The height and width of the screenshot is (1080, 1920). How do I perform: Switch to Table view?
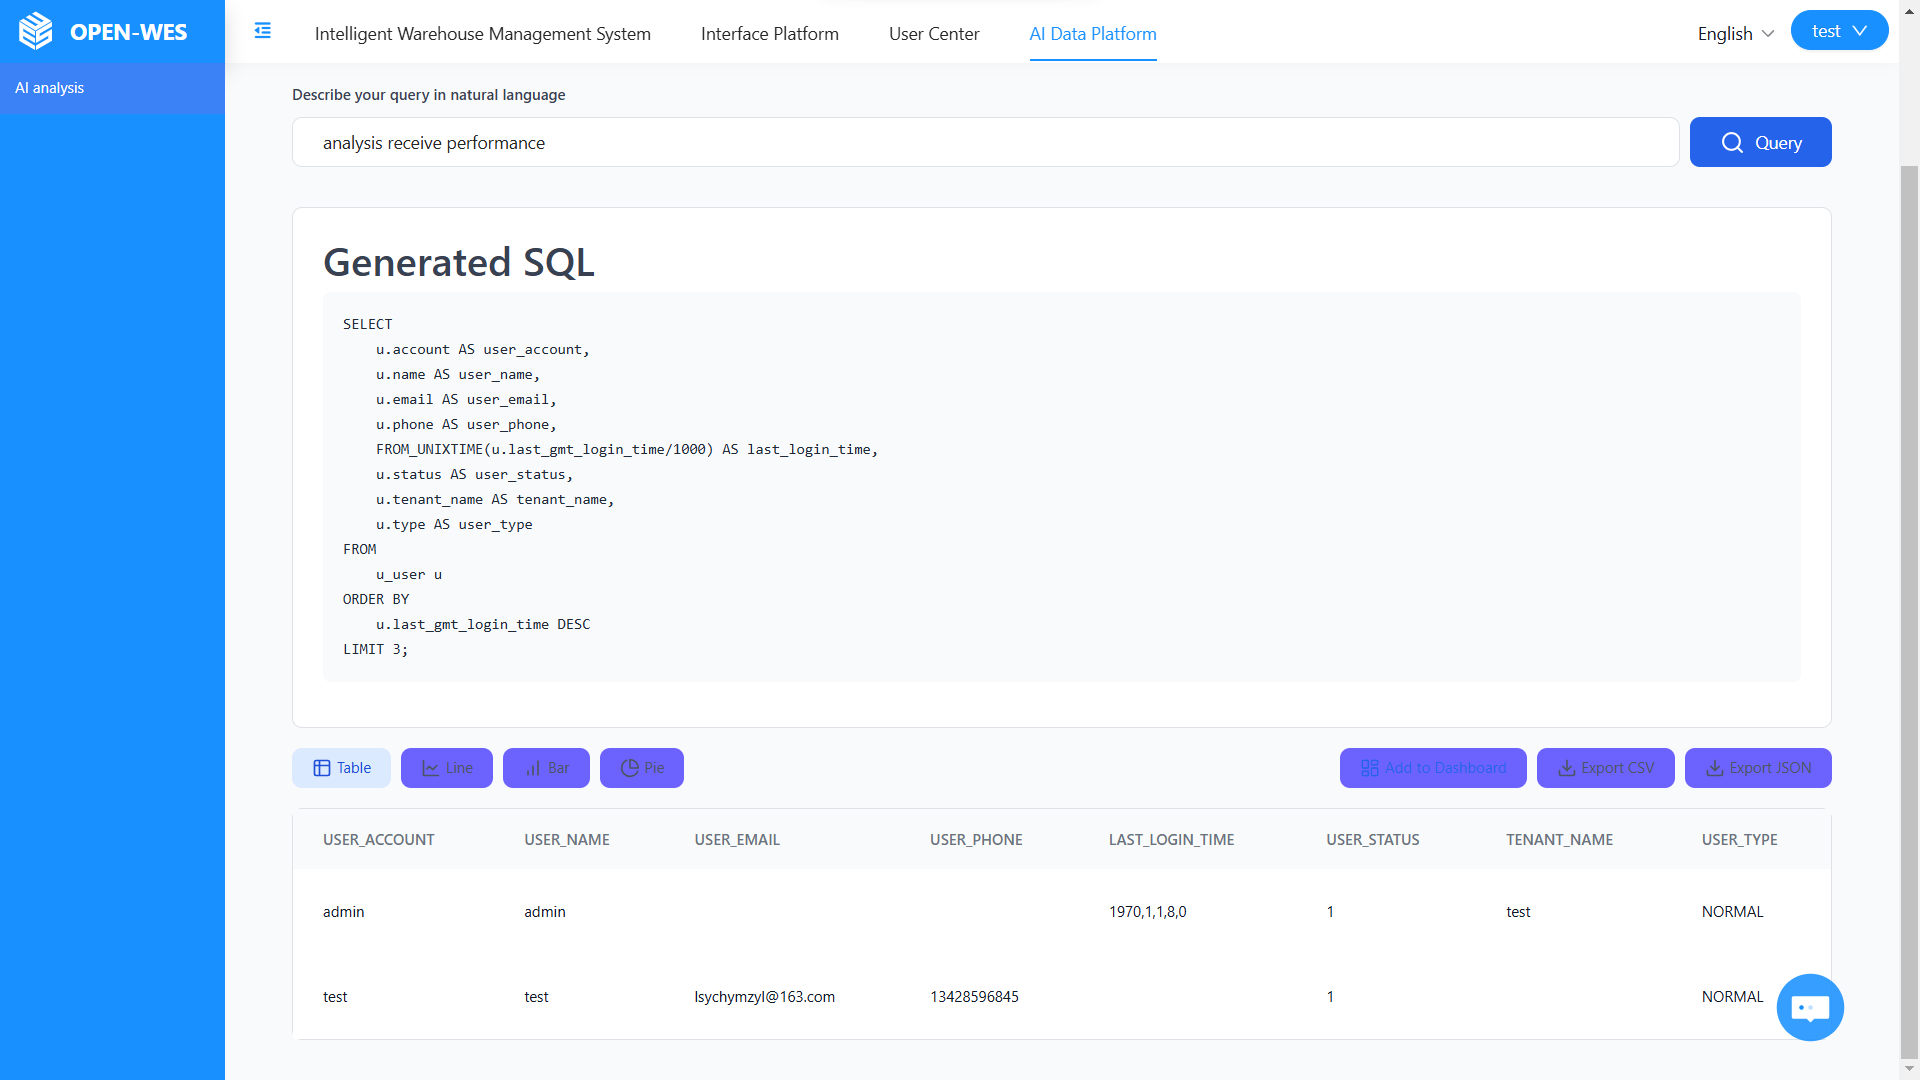(x=342, y=768)
